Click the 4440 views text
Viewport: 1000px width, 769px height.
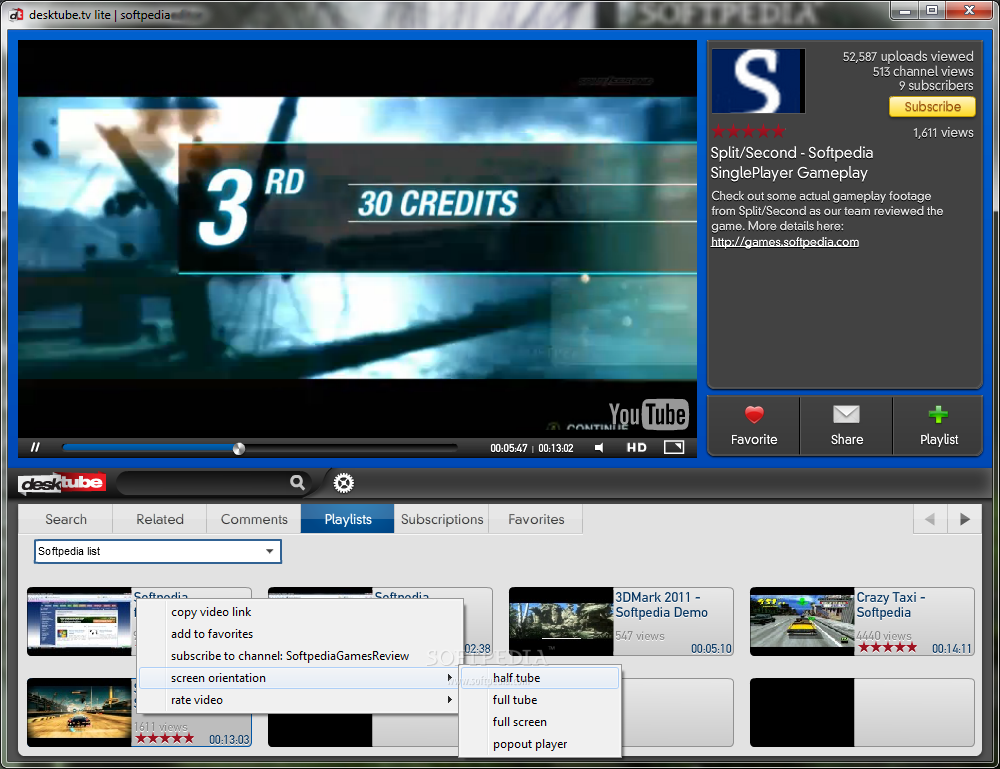pyautogui.click(x=883, y=636)
